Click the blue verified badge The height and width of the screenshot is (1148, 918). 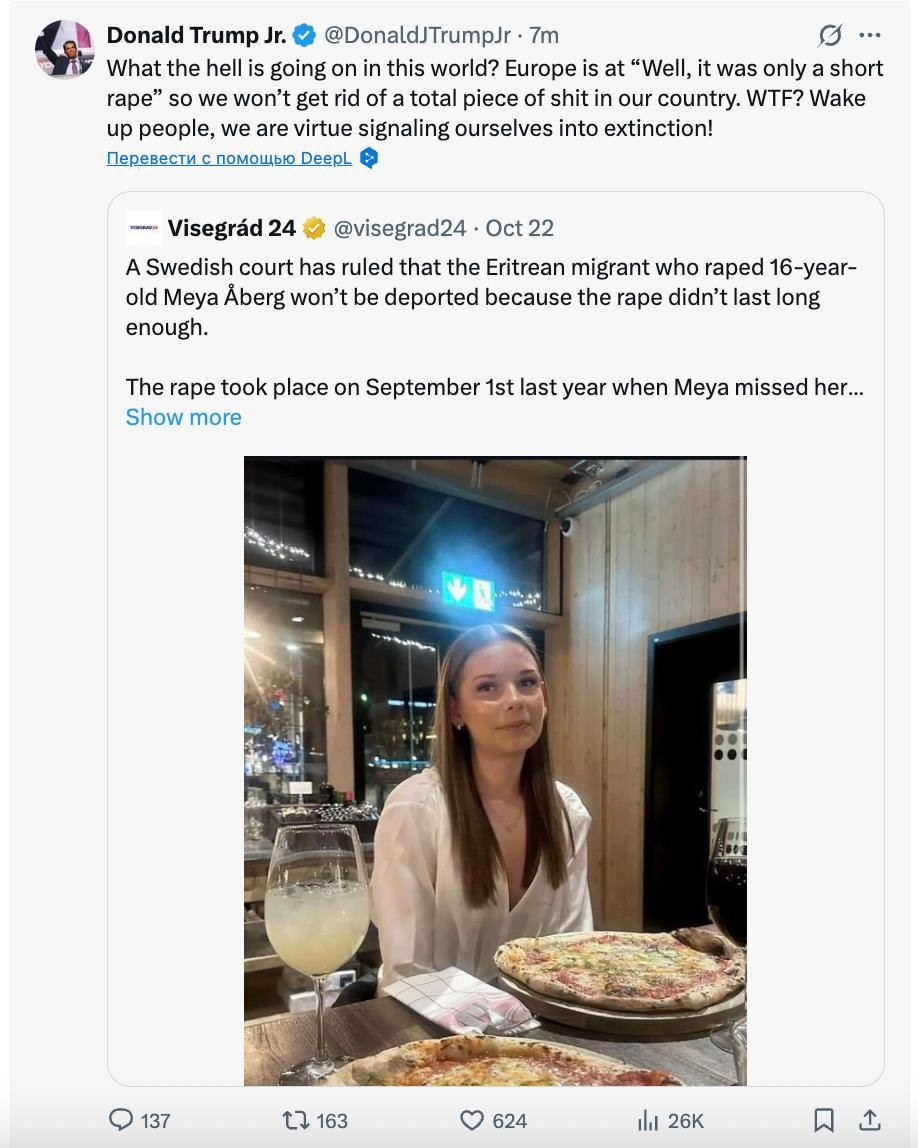tap(305, 35)
